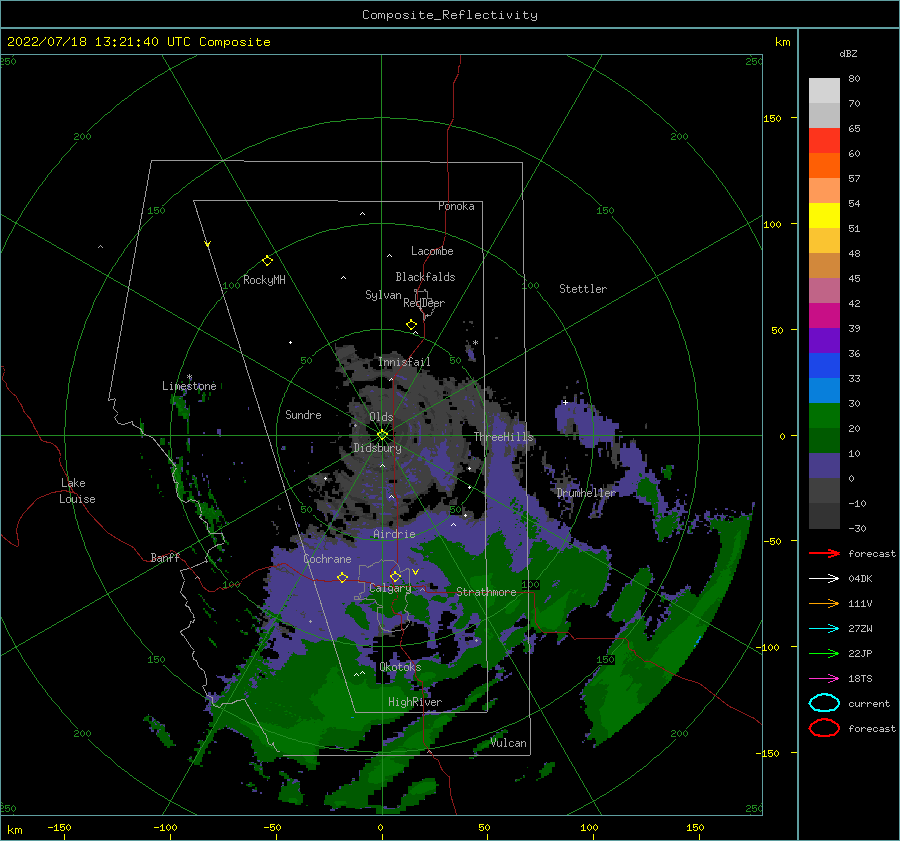Click the dBZ legend heading
The height and width of the screenshot is (841, 900).
pos(848,53)
